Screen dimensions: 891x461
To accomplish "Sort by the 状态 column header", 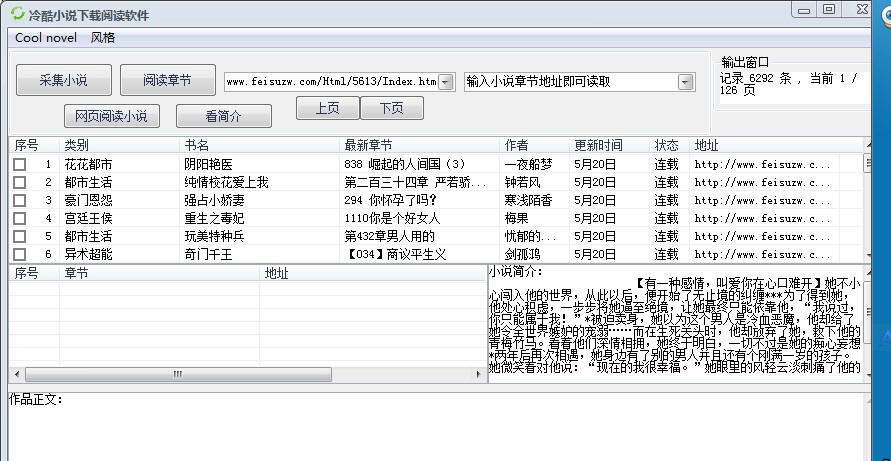I will pos(669,146).
